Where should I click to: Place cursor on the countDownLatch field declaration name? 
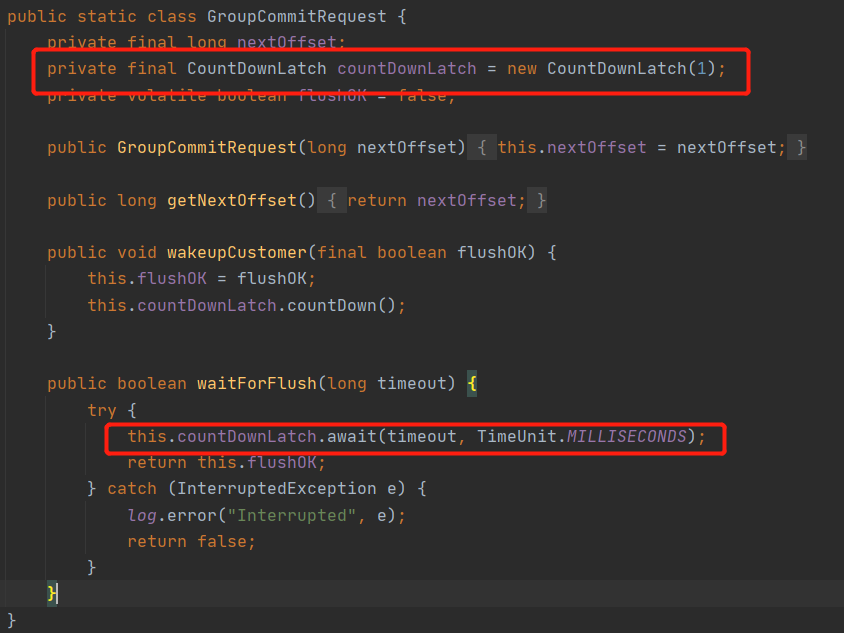coord(406,69)
